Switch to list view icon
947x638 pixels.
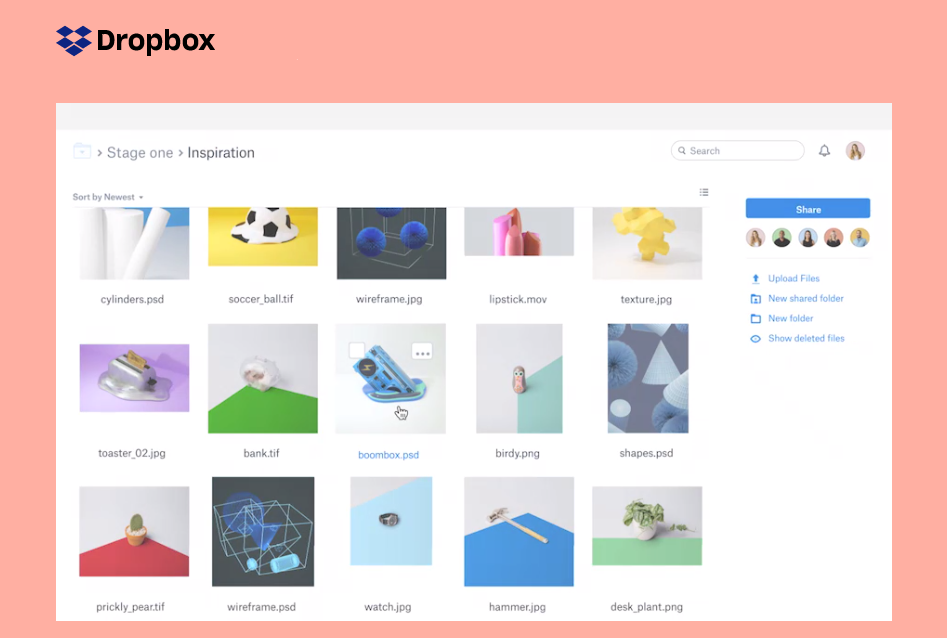point(704,192)
